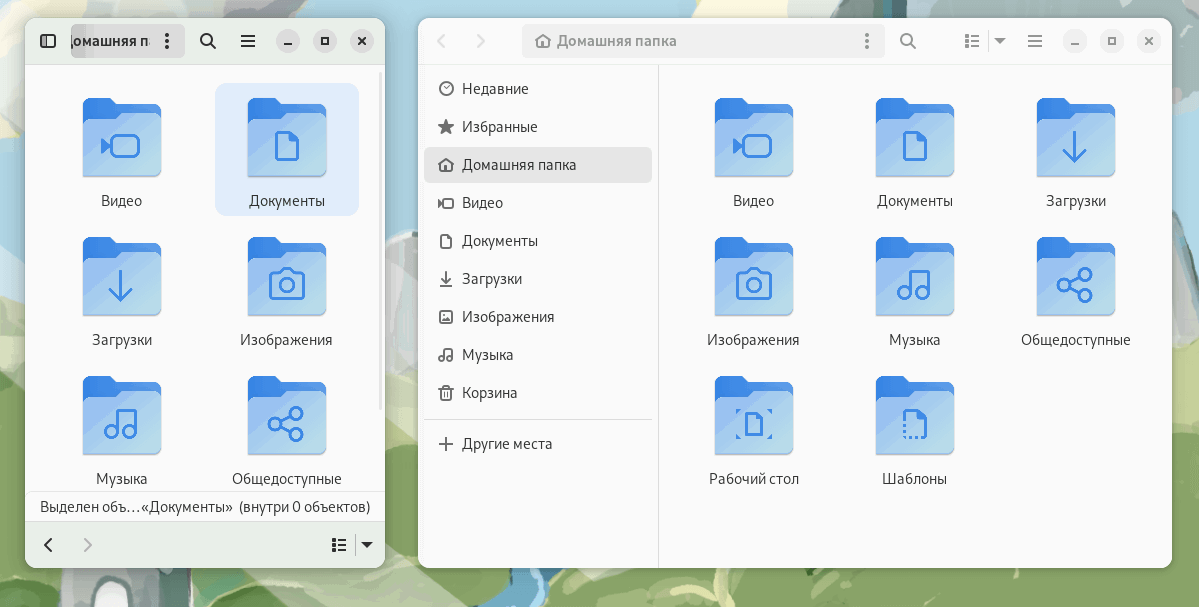
Task: Go forward using bottom arrow in small window
Action: pos(87,544)
